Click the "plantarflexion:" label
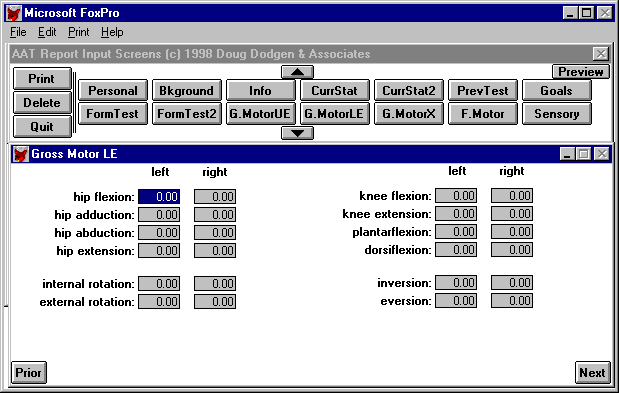This screenshot has width=619, height=393. click(392, 232)
